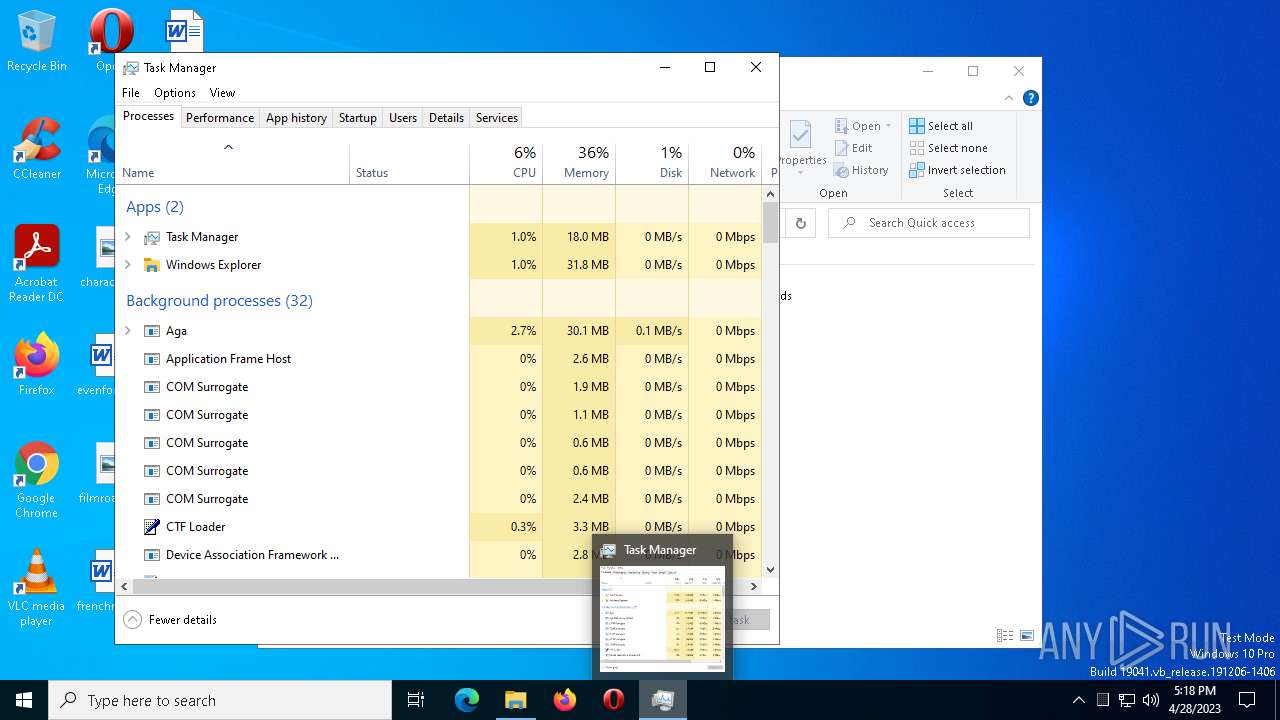Click History in Explorer ribbon
Screen dimensions: 1280x720
pos(861,170)
